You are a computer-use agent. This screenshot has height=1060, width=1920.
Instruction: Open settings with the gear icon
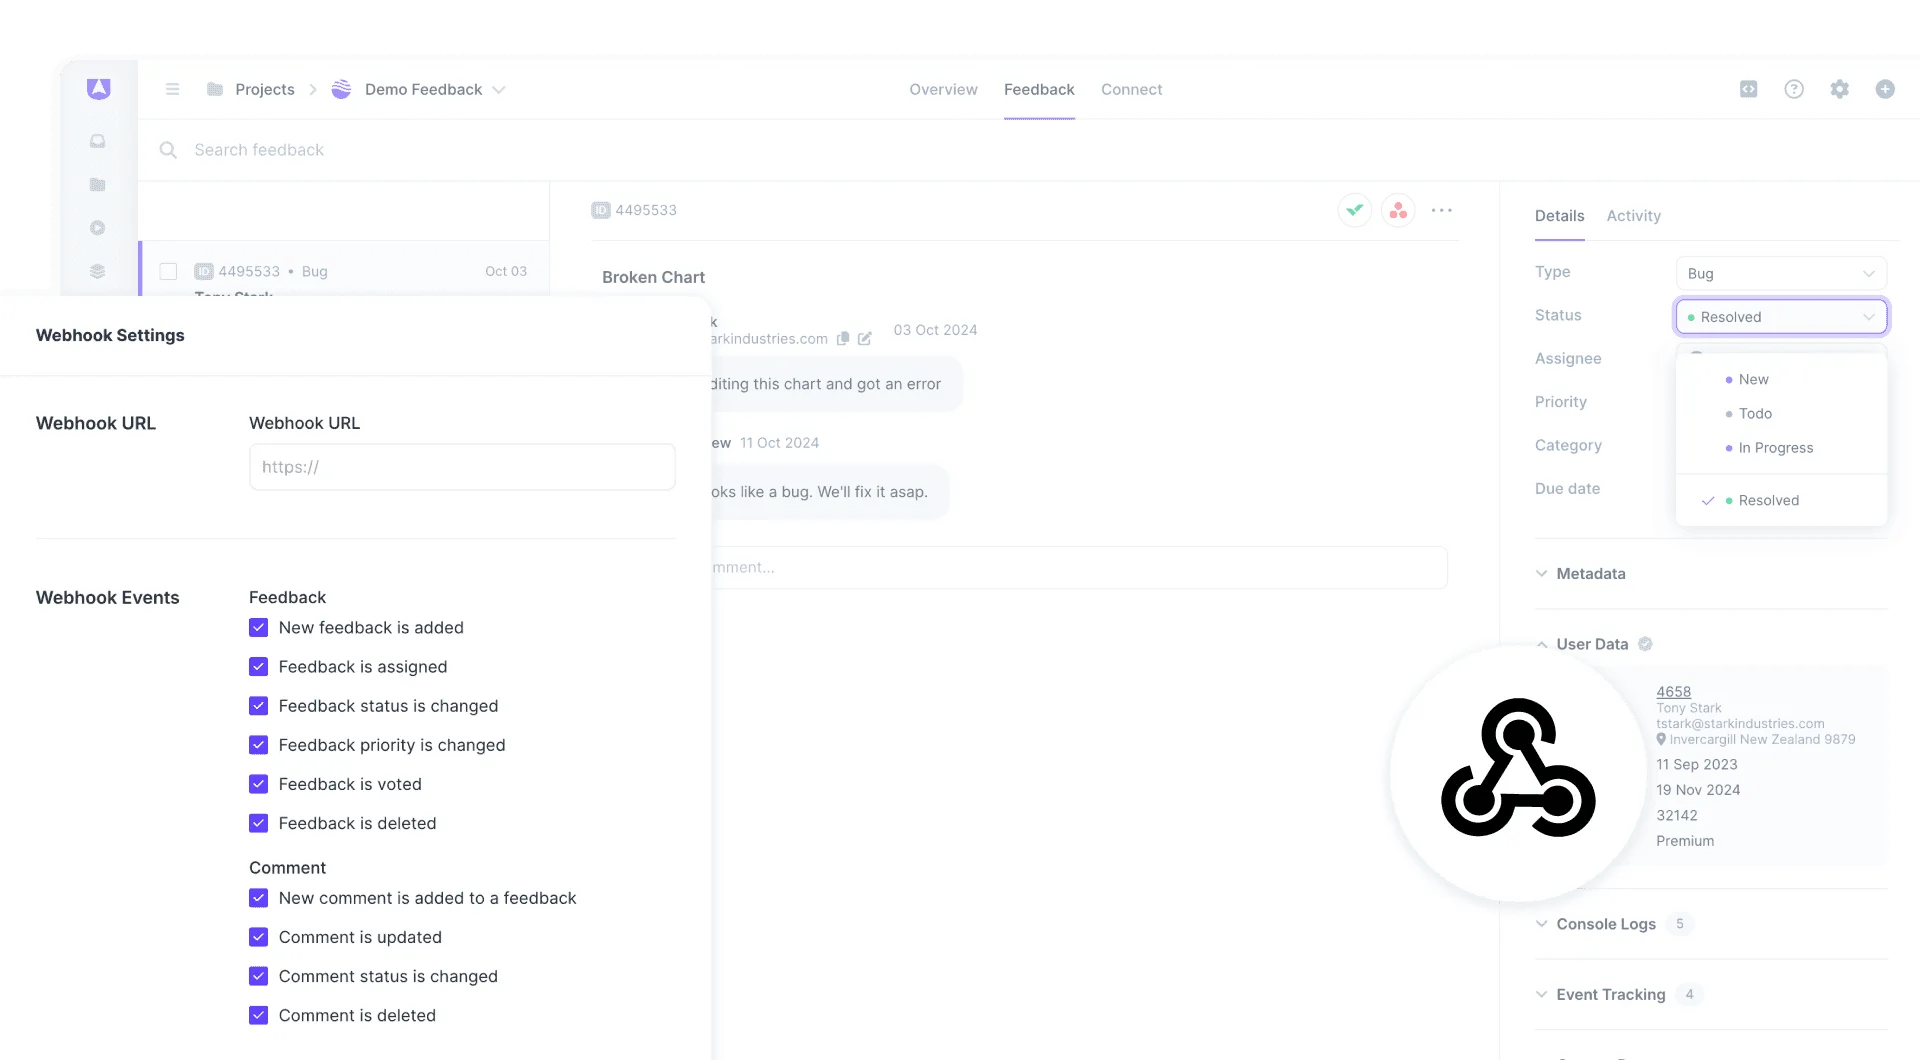click(x=1840, y=89)
